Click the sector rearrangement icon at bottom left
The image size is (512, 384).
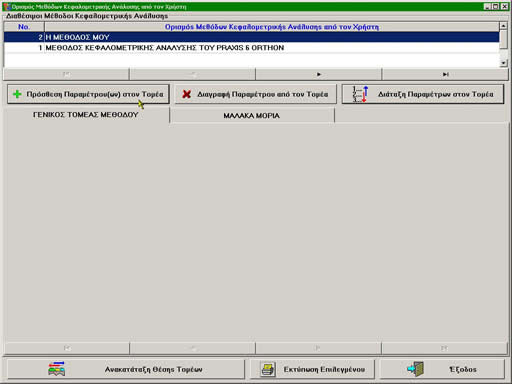[56, 369]
